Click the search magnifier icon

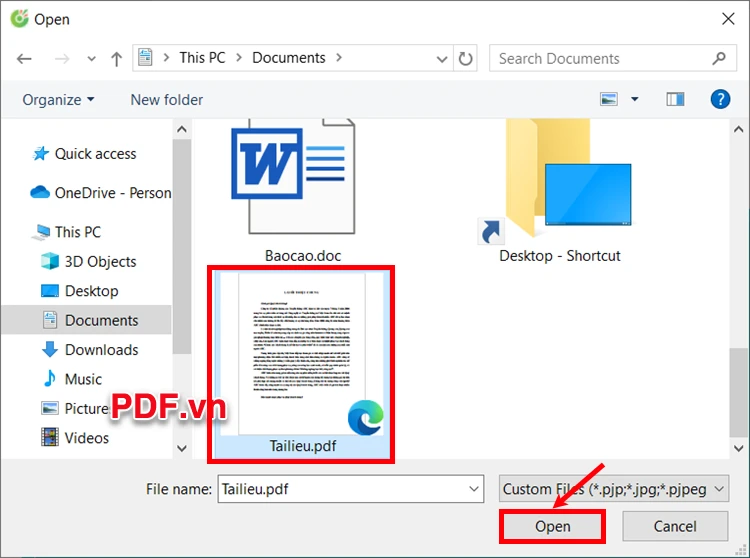tap(718, 58)
